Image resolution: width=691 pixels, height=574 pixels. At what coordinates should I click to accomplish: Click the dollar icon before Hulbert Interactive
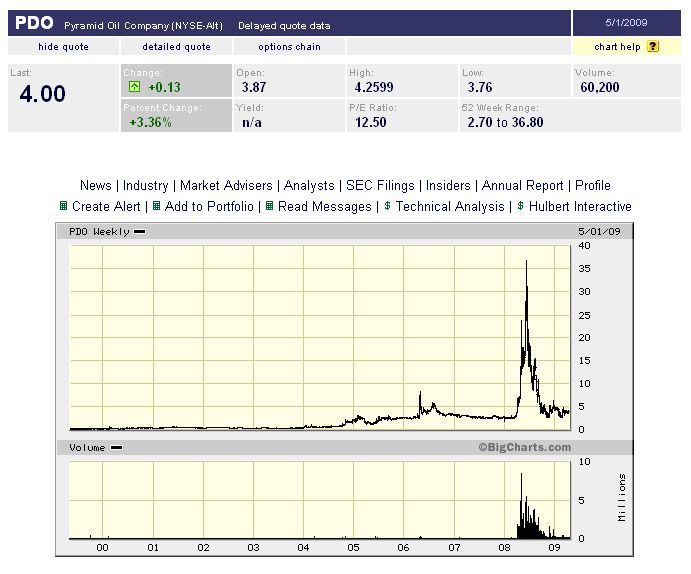[520, 206]
